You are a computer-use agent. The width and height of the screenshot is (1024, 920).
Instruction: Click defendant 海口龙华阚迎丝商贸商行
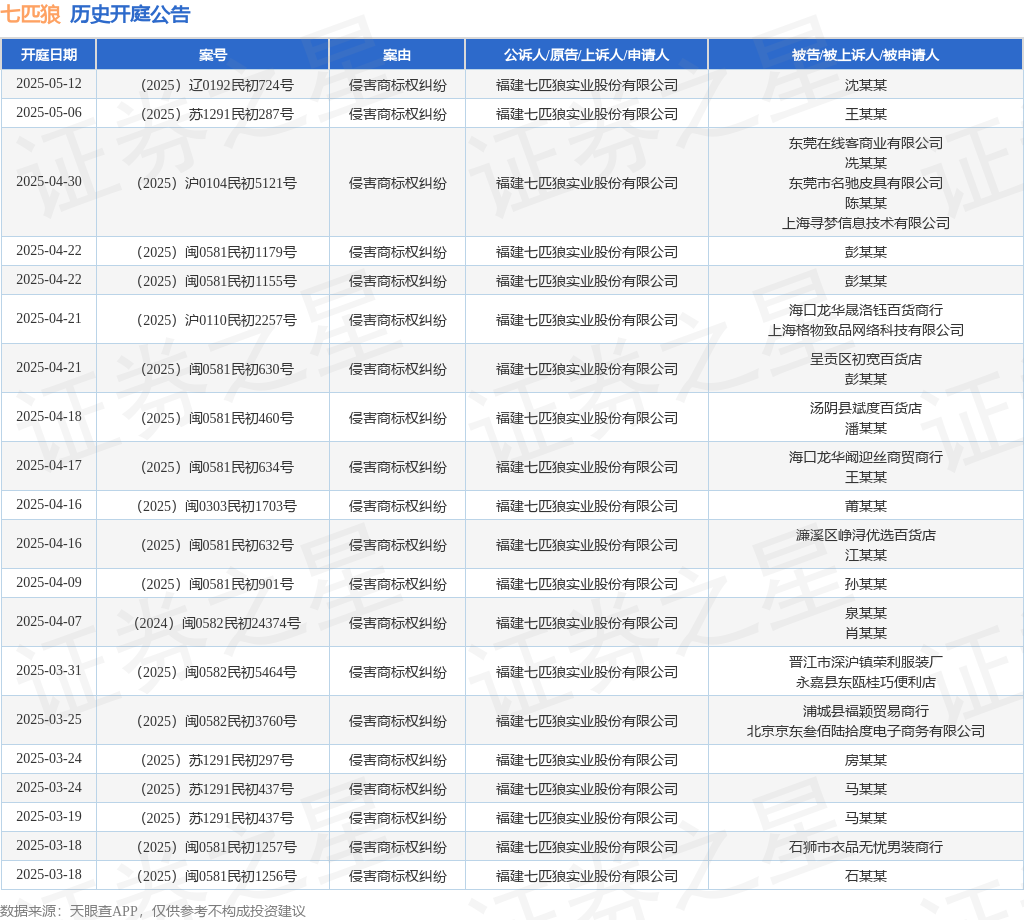[866, 457]
